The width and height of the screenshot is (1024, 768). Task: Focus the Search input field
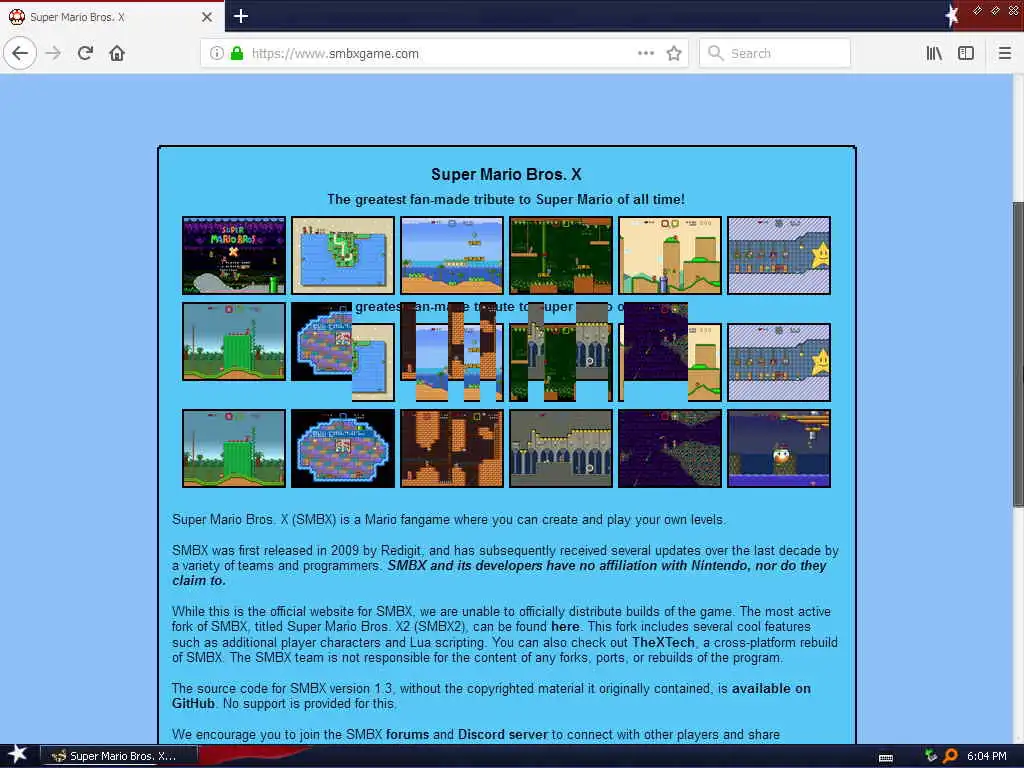(775, 53)
